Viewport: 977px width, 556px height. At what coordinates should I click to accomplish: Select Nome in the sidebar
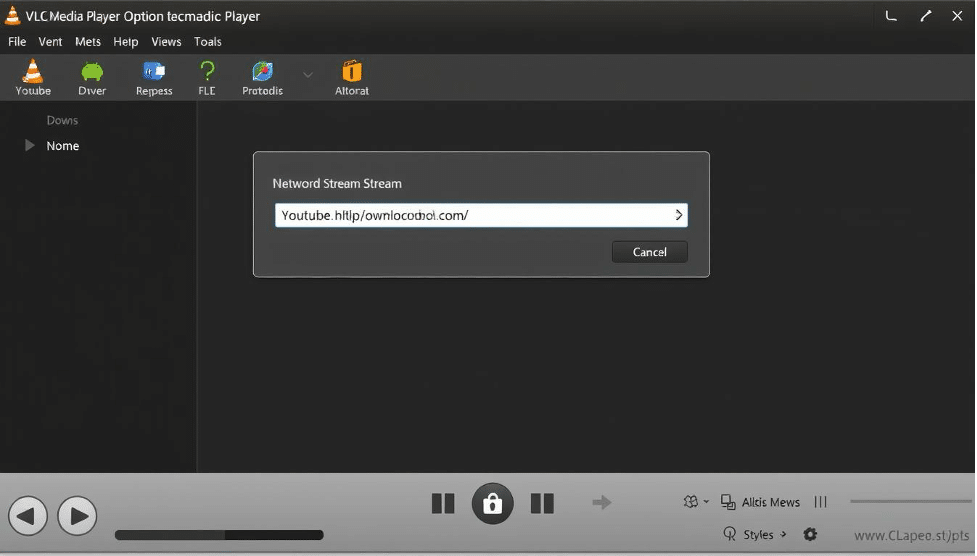point(63,146)
